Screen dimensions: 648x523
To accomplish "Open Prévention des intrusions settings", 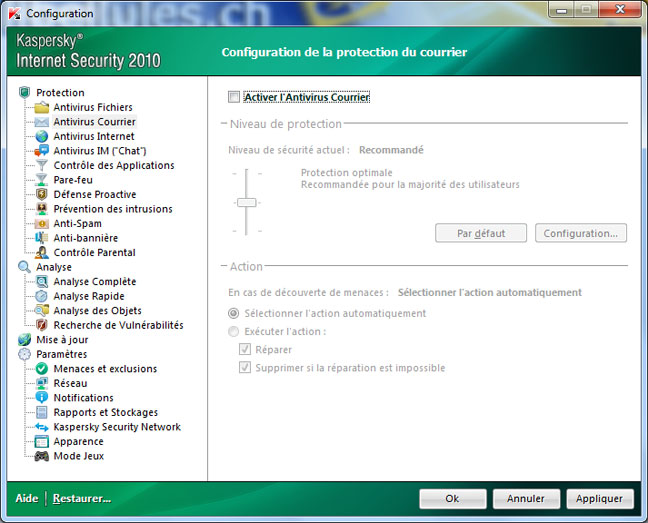I will tap(113, 209).
